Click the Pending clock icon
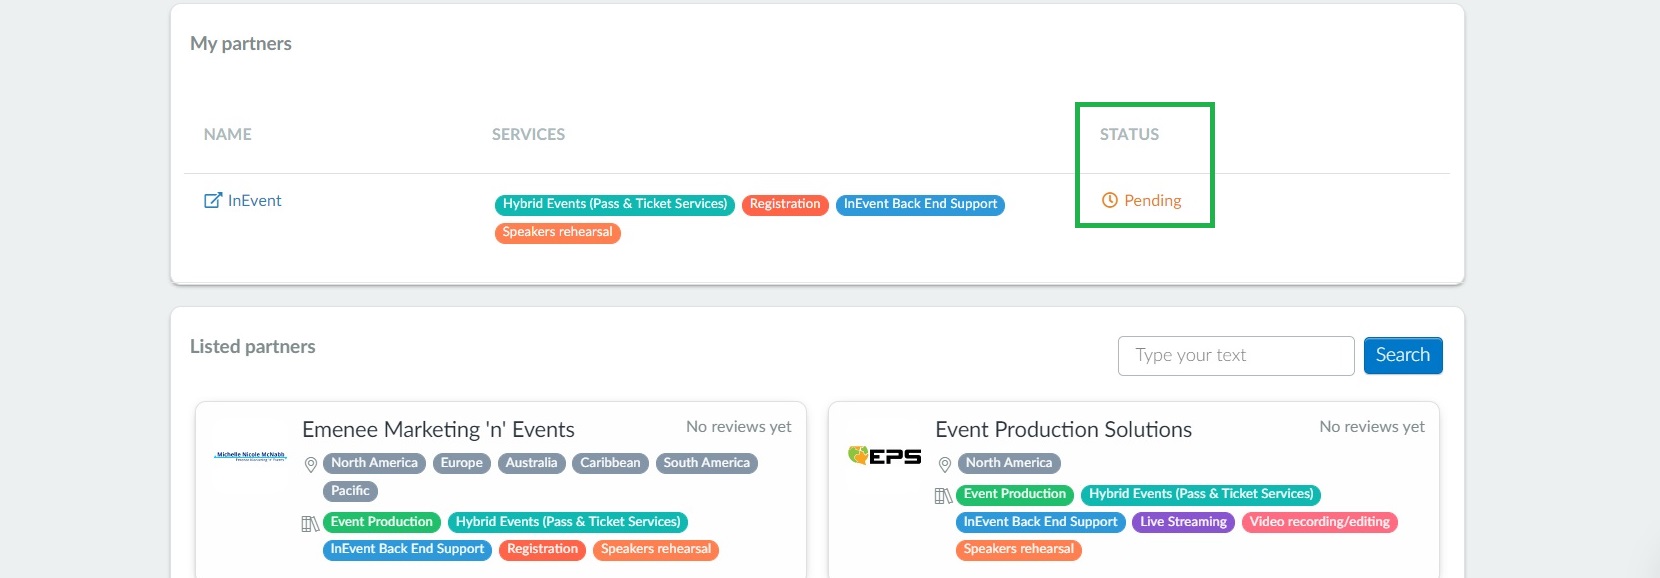 [1109, 200]
